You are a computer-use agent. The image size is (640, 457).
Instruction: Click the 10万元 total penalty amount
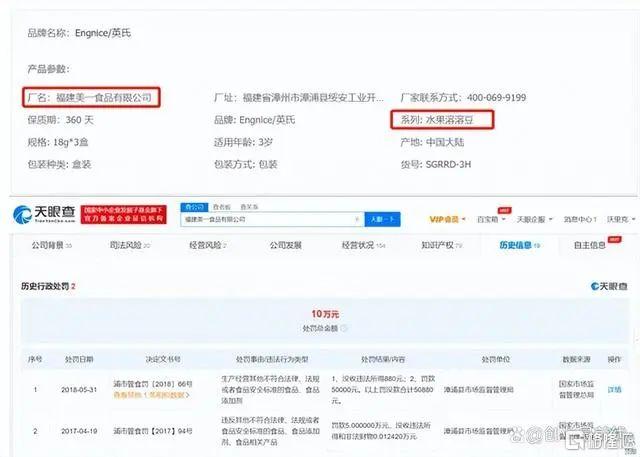click(325, 314)
